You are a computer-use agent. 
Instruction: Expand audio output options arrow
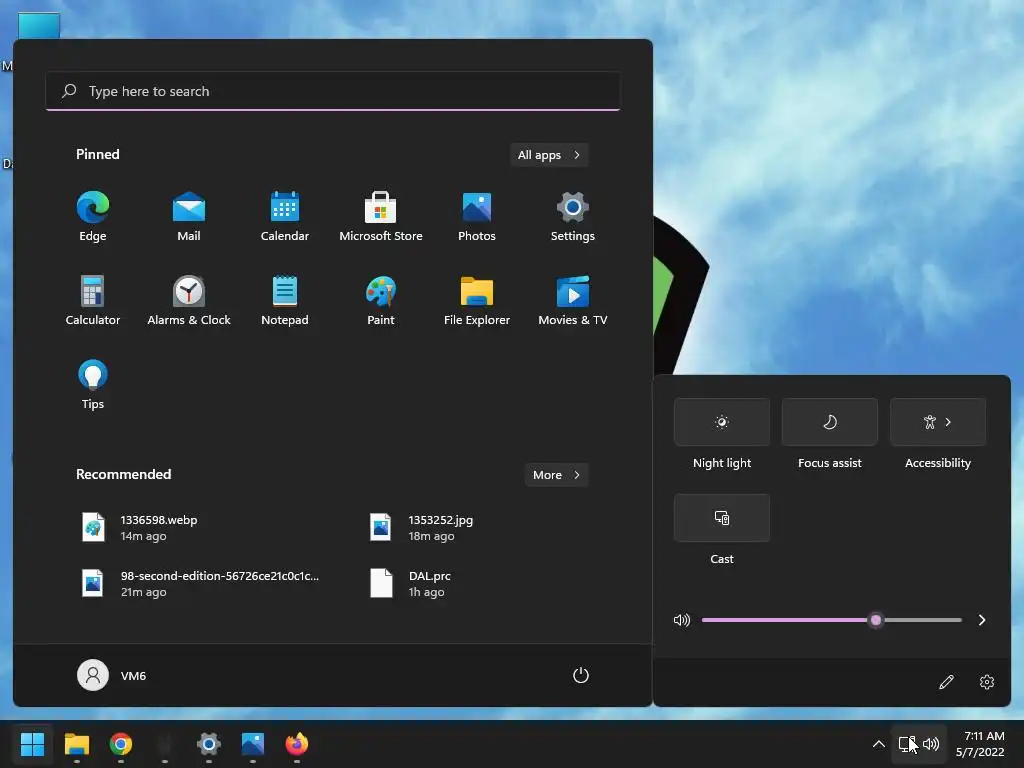pos(982,620)
